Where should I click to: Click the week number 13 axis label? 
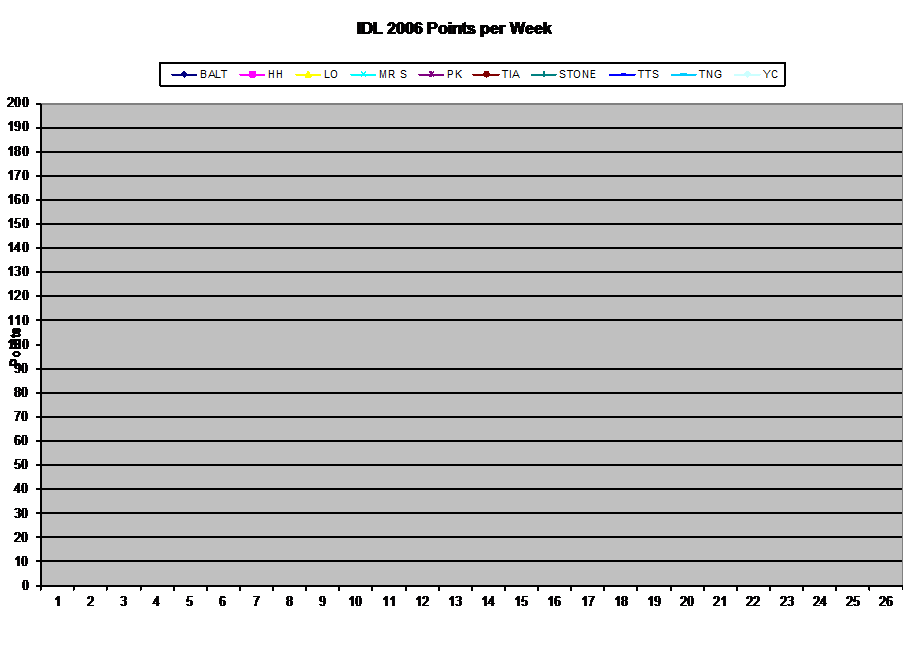[456, 602]
